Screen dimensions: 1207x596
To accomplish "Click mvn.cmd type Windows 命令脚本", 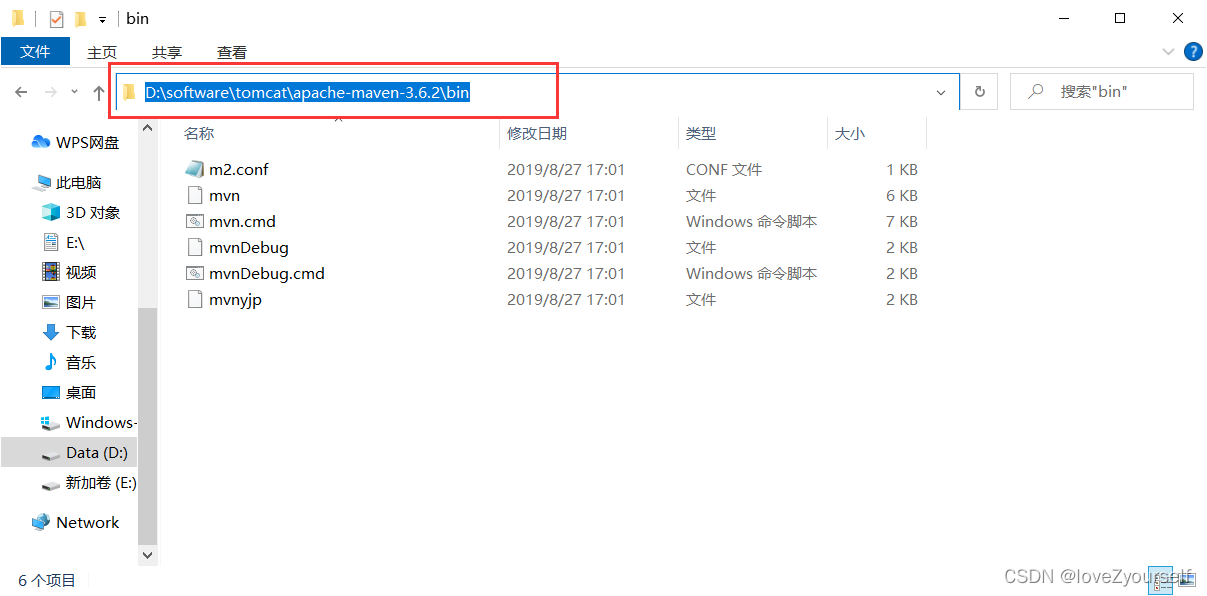I will (752, 221).
